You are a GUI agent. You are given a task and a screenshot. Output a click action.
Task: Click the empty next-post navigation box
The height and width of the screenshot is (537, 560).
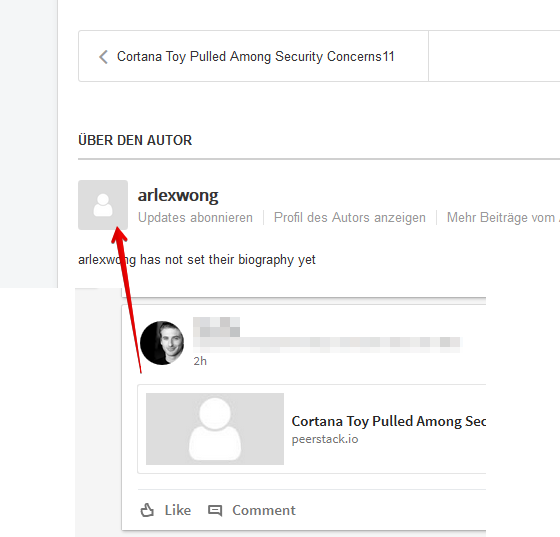[x=494, y=56]
